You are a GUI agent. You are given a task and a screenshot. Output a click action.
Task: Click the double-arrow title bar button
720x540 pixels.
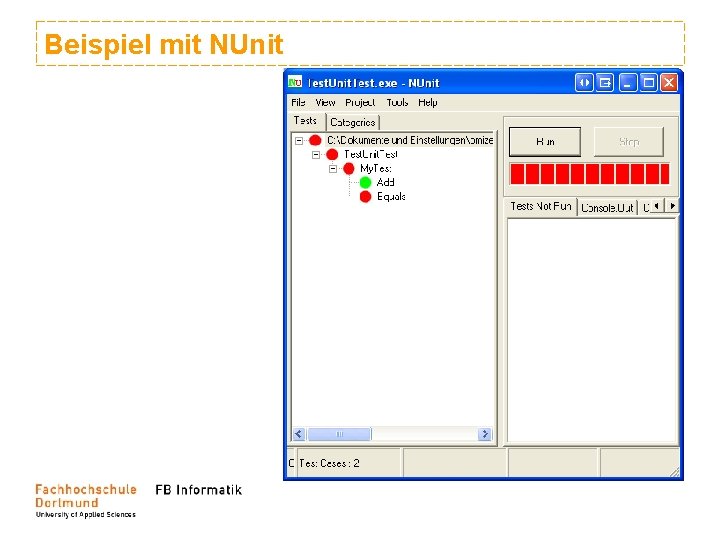click(x=584, y=83)
